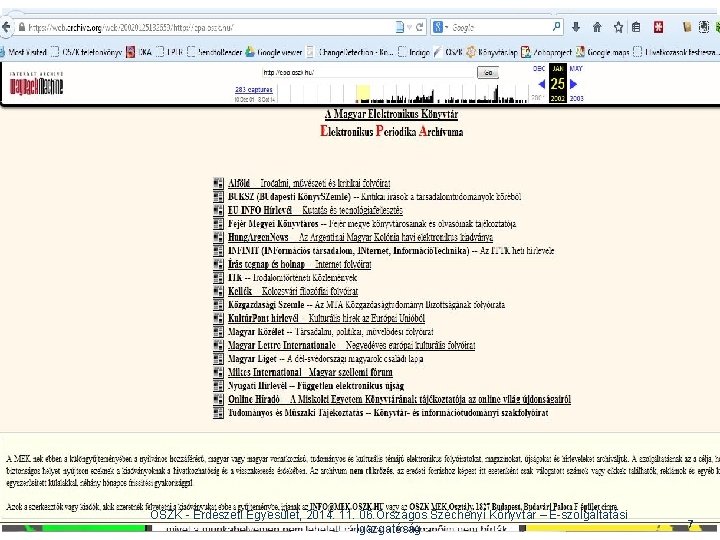Image resolution: width=720 pixels, height=540 pixels.
Task: Open the Írás tegnap és holnap link
Action: pyautogui.click(x=299, y=264)
